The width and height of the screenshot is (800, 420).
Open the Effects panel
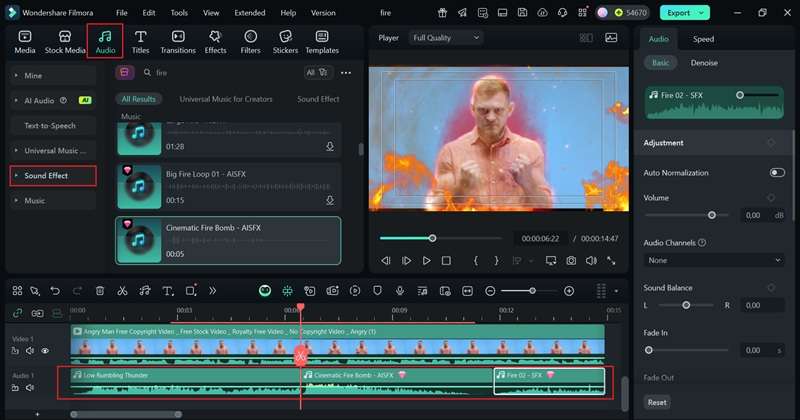coord(215,42)
